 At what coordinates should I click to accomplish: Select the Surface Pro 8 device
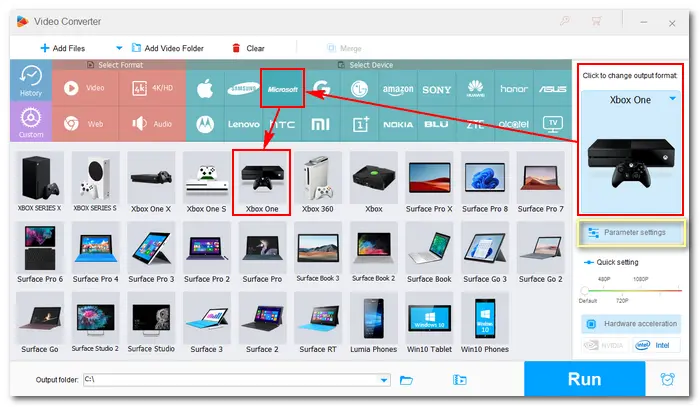click(x=485, y=183)
